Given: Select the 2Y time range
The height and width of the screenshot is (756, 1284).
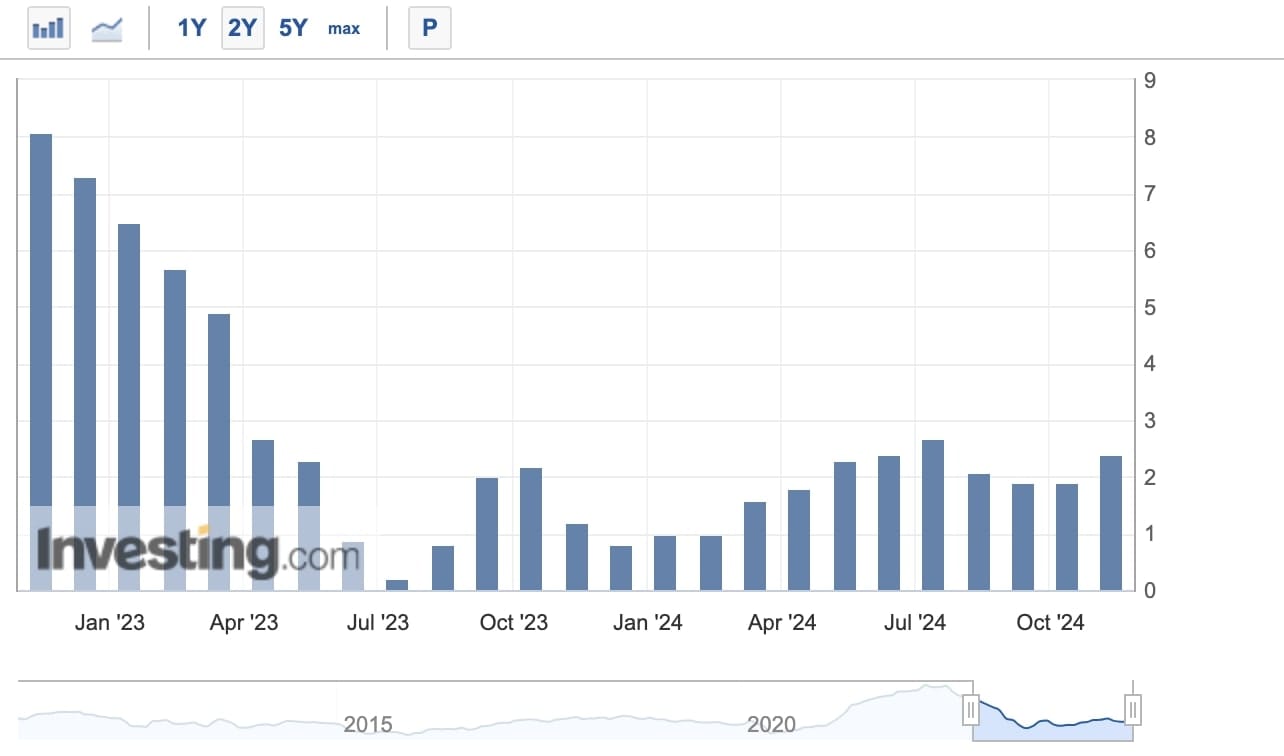Looking at the screenshot, I should coord(243,28).
